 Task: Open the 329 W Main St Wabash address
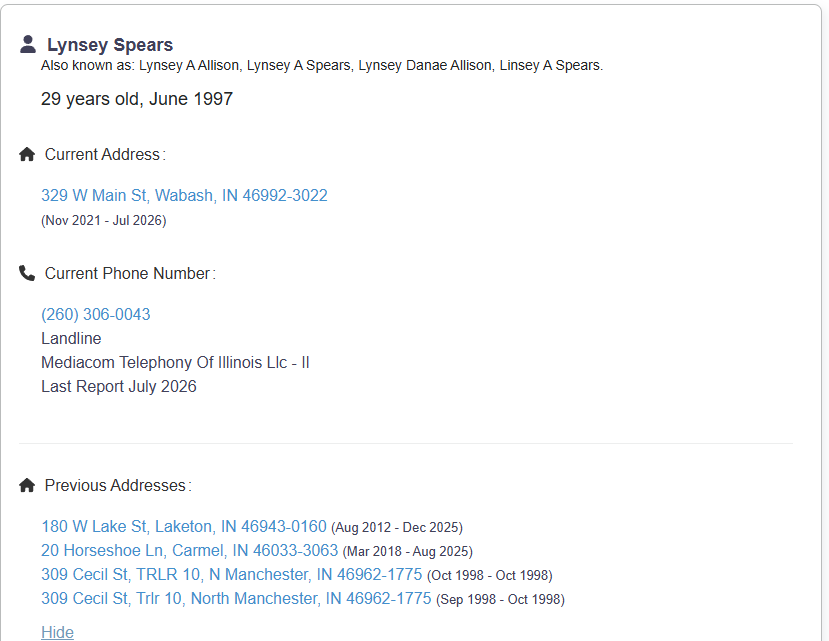click(x=185, y=195)
